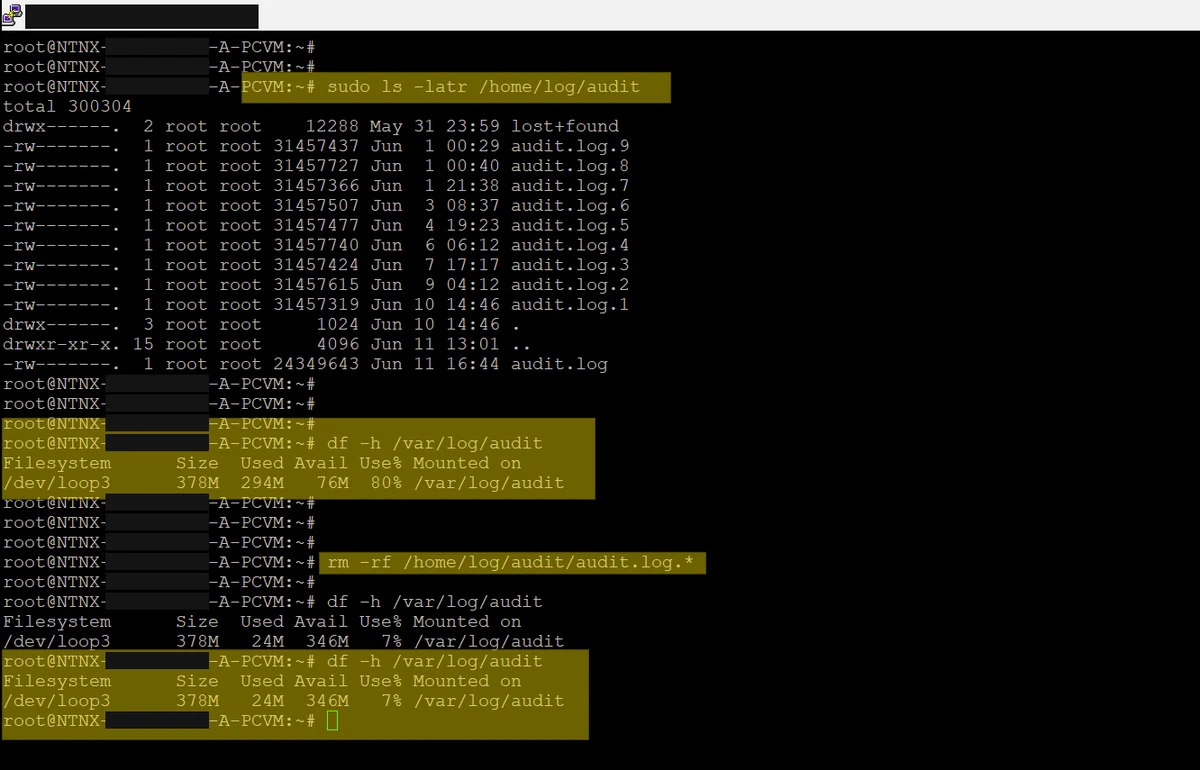
Task: Click the 'sudo ls -latr /home/log/audit' command text
Action: [483, 87]
